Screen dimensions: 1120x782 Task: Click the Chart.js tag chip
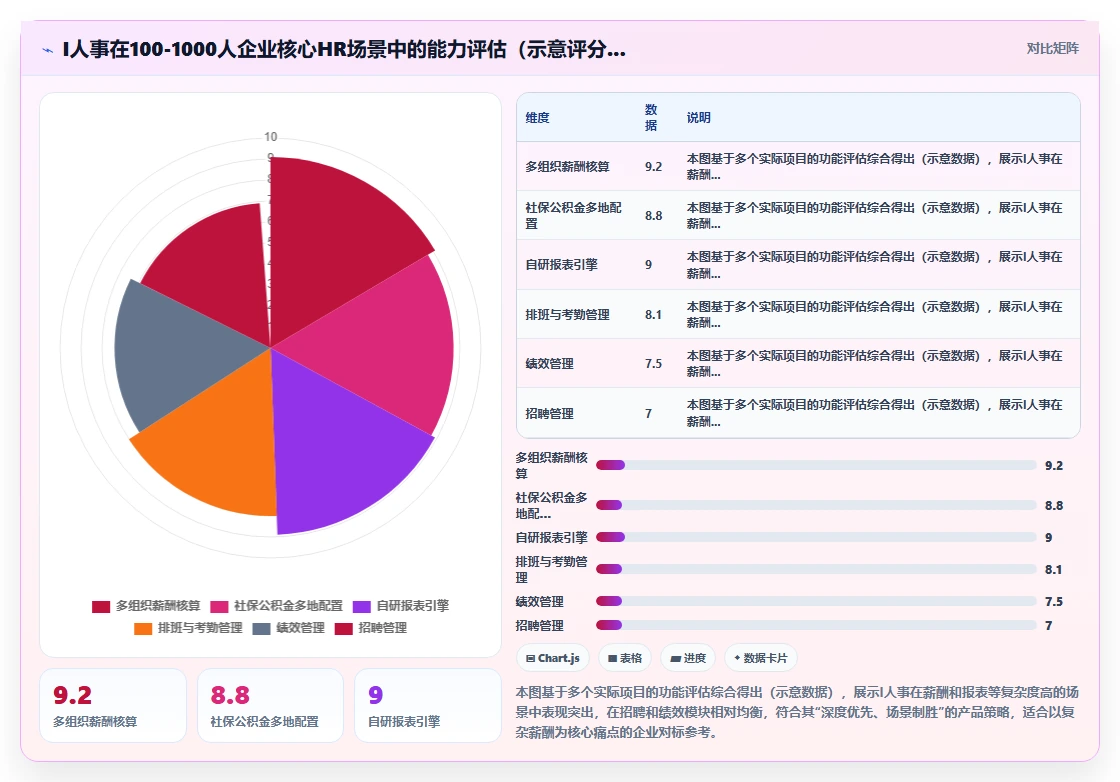pyautogui.click(x=552, y=658)
